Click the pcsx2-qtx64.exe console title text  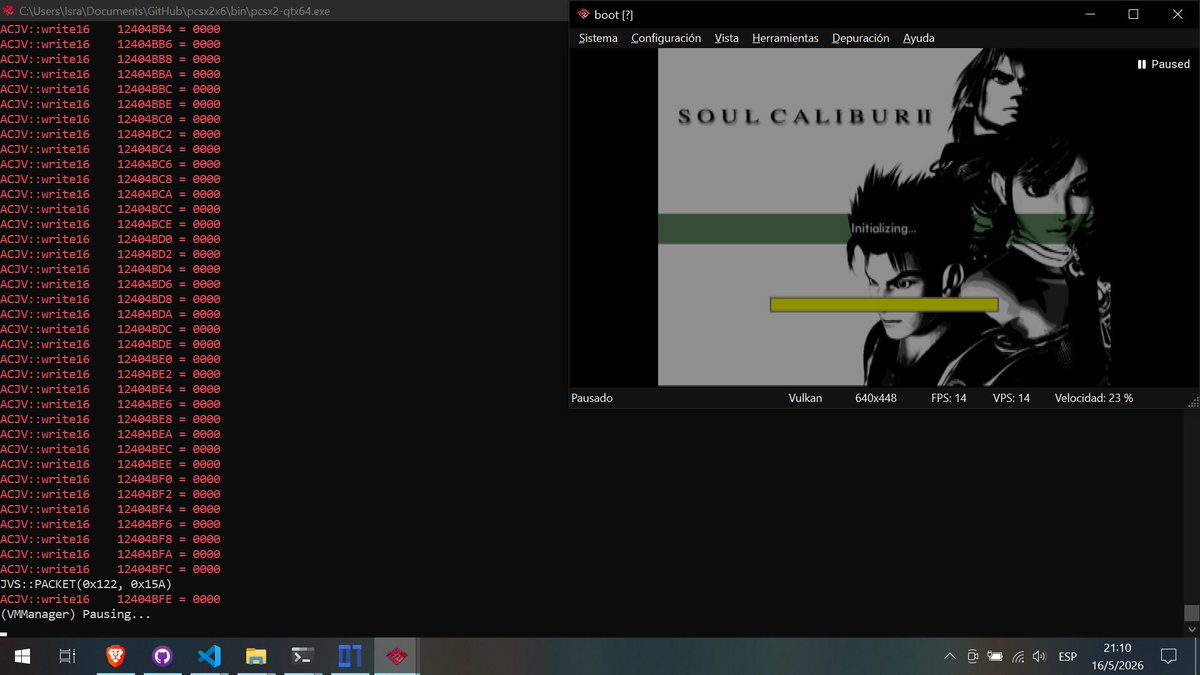click(x=175, y=11)
